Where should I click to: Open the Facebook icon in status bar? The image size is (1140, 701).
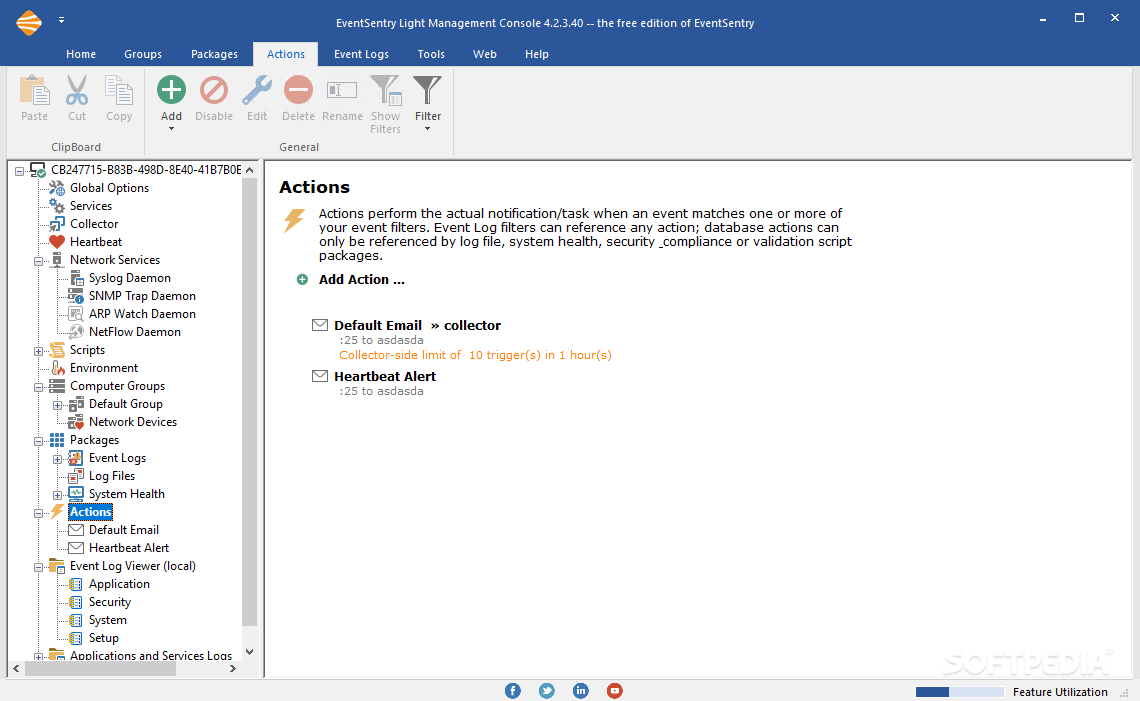click(513, 691)
